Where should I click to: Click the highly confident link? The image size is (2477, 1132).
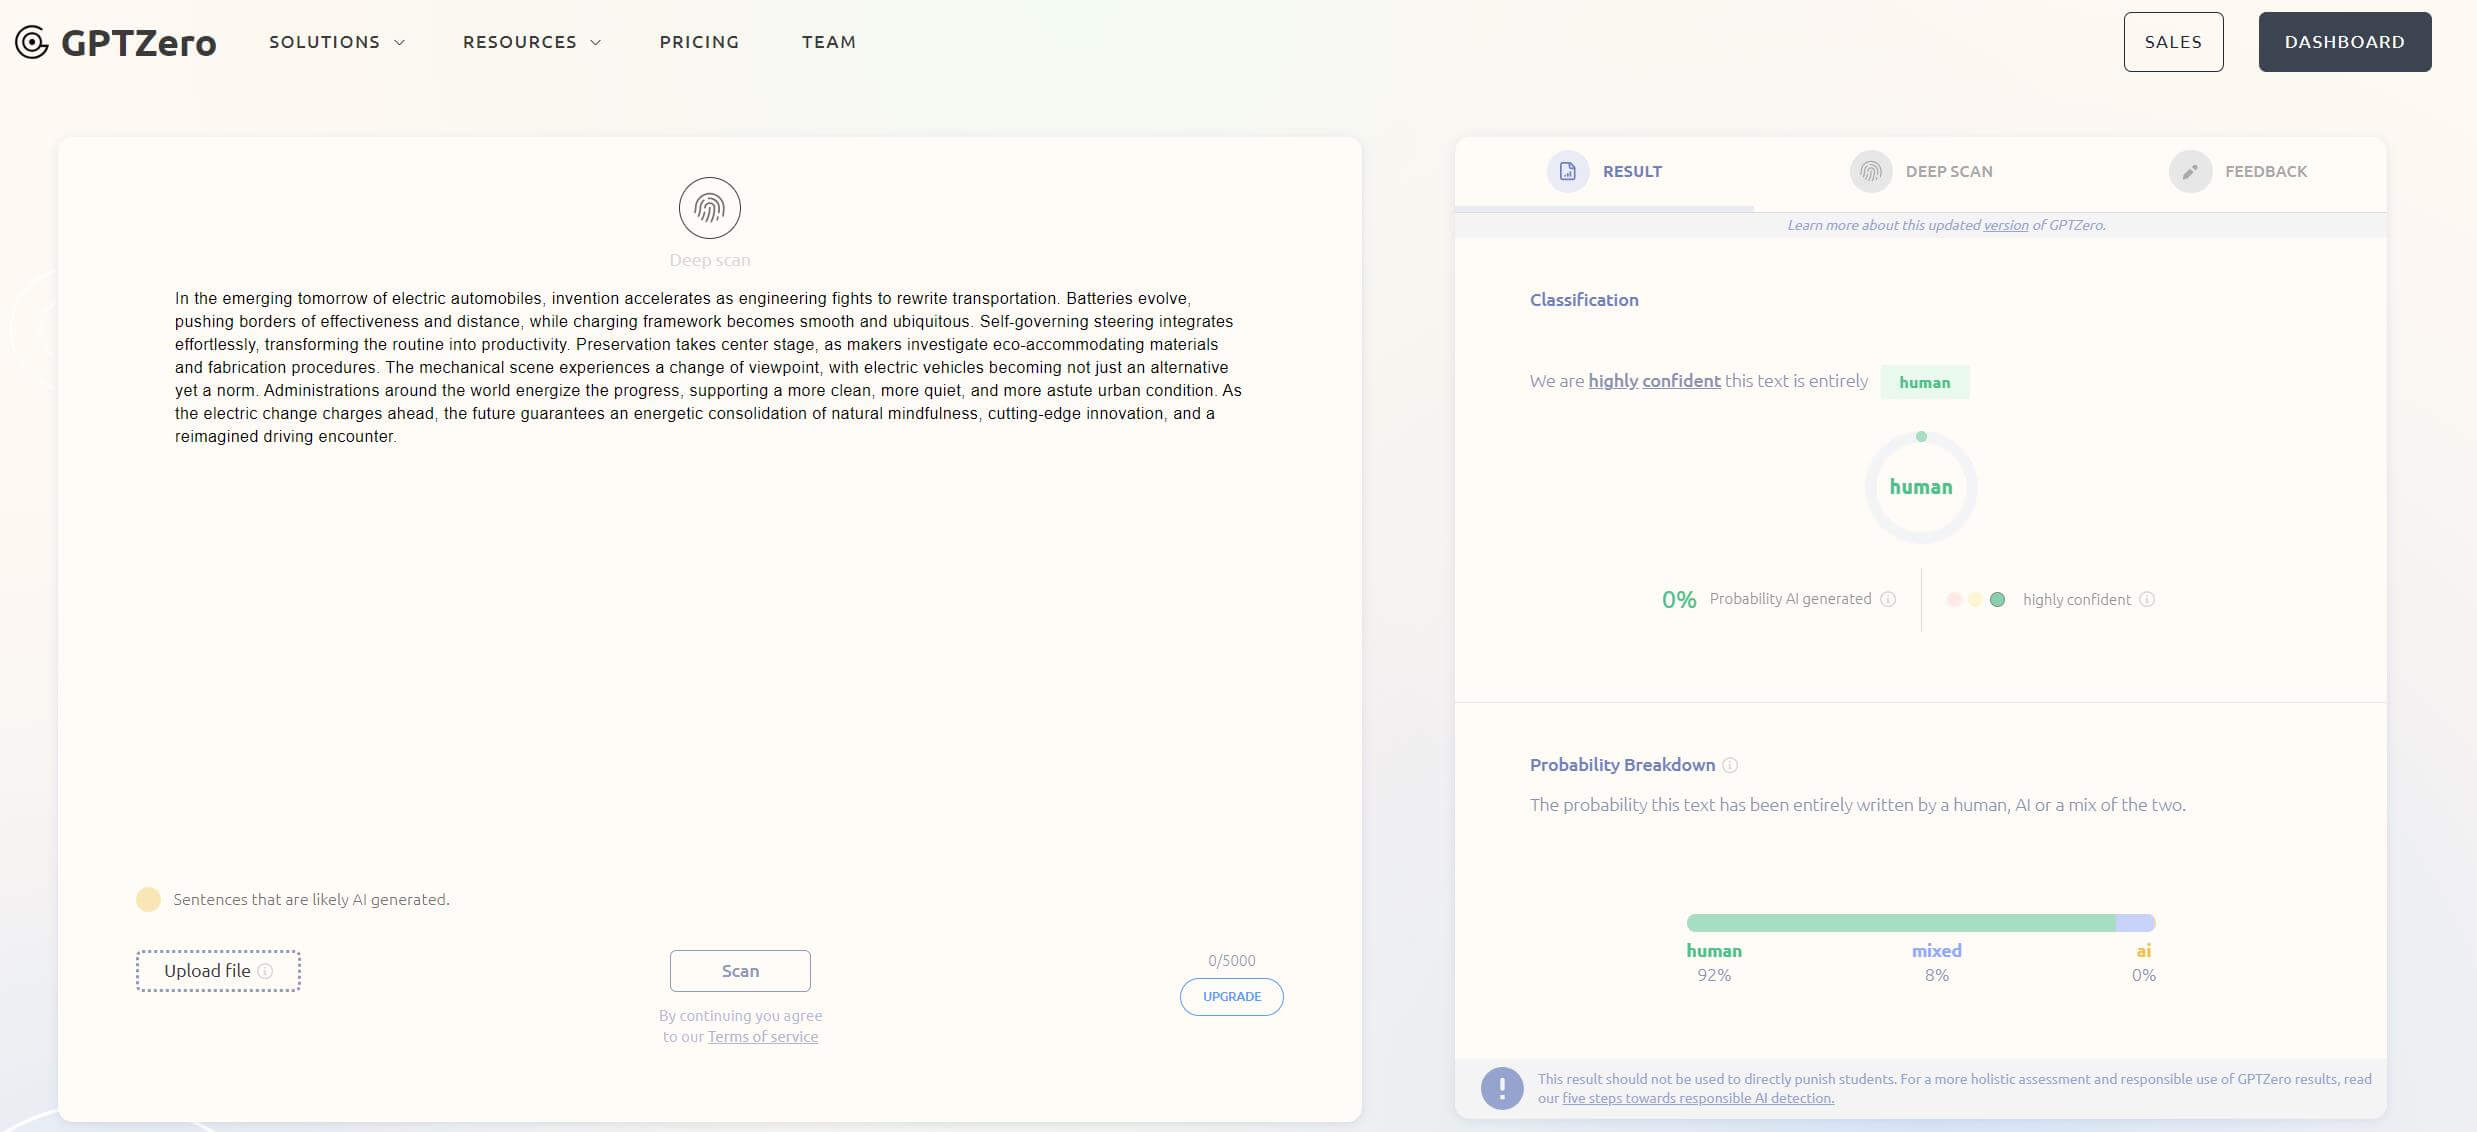point(1654,381)
